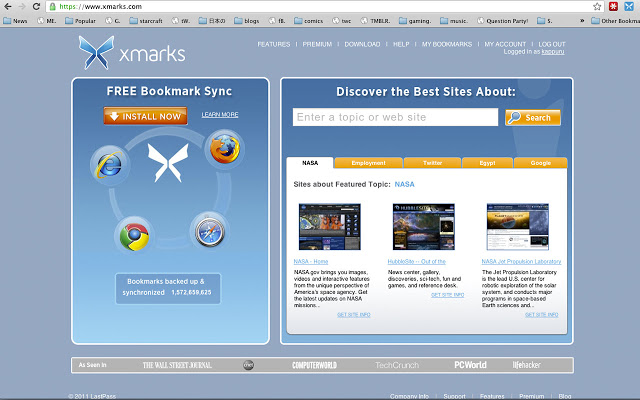
Task: Click the Safari compass browser icon
Action: tap(209, 232)
